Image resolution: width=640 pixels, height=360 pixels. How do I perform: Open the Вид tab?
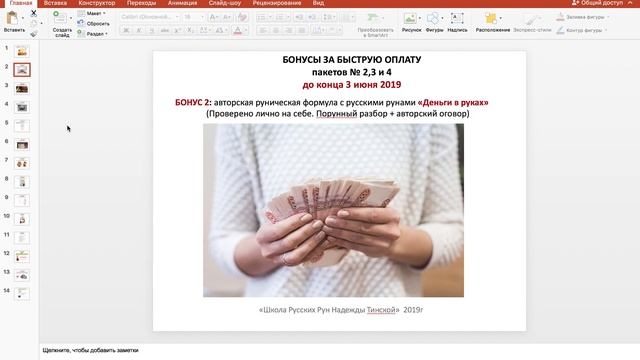click(318, 3)
